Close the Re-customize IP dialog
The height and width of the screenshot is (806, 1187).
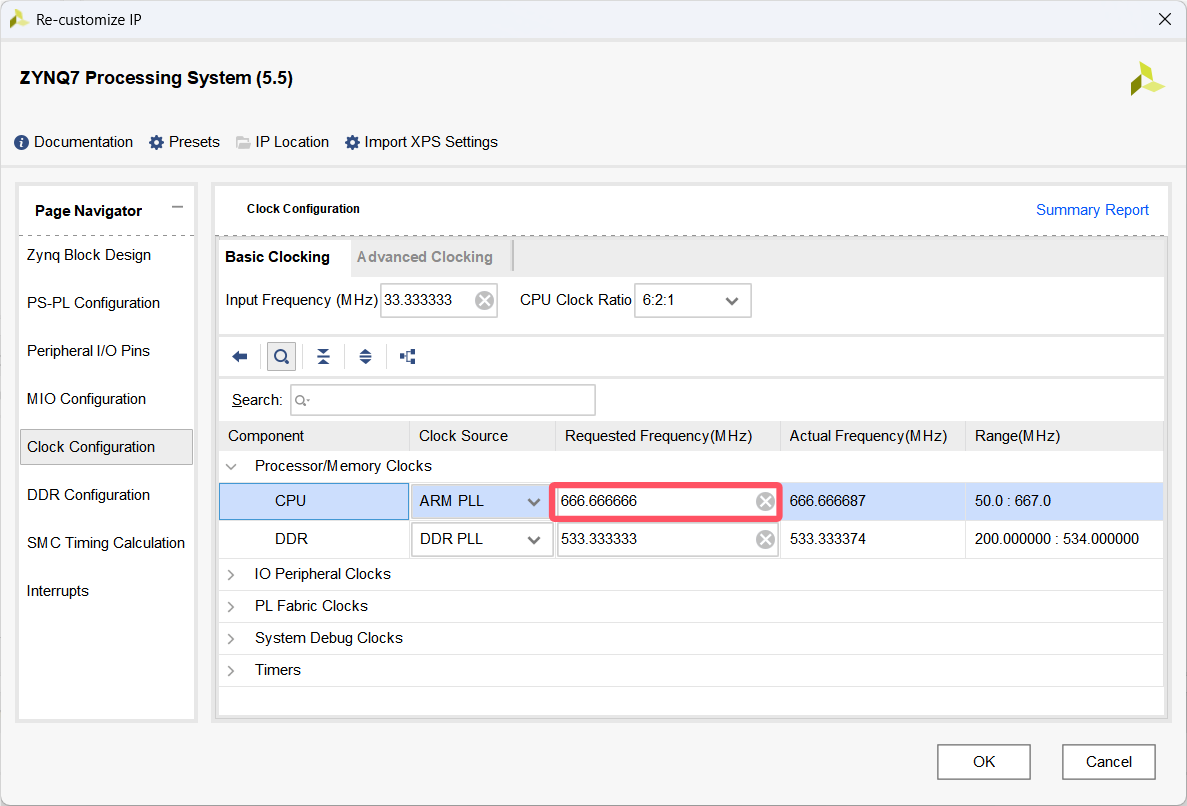pyautogui.click(x=1164, y=19)
